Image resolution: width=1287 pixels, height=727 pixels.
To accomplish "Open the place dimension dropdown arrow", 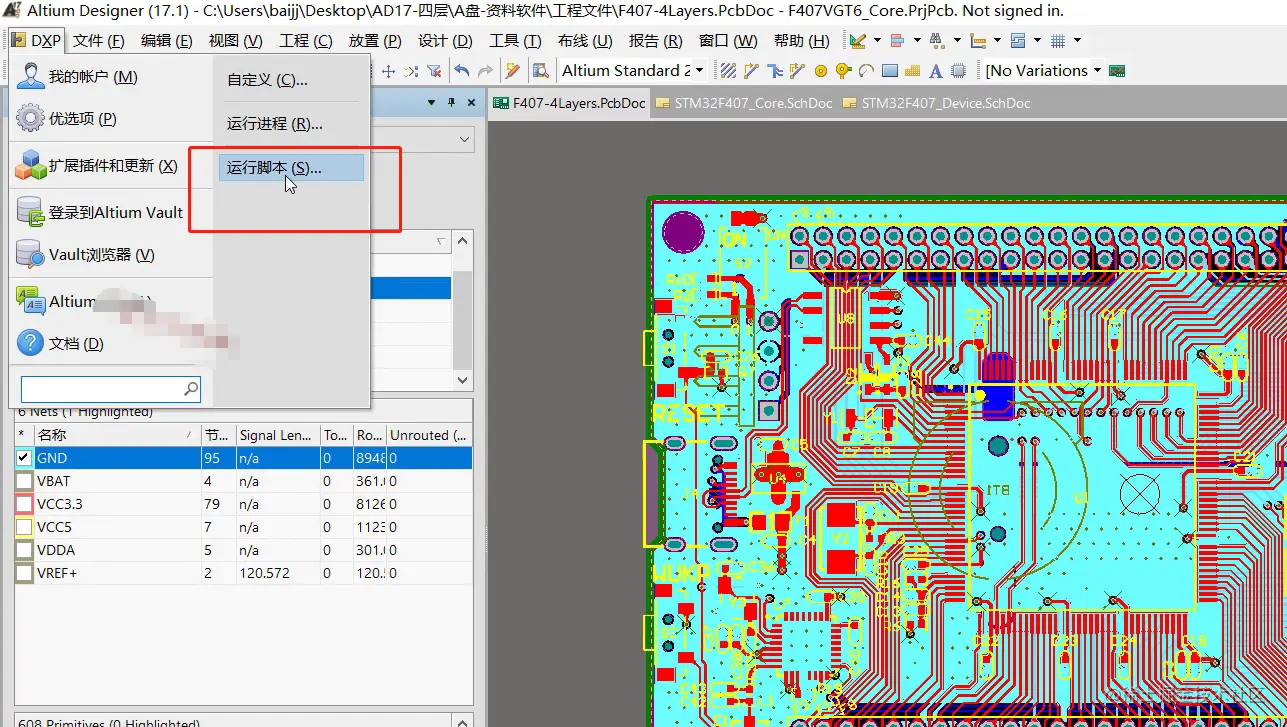I will click(x=997, y=41).
